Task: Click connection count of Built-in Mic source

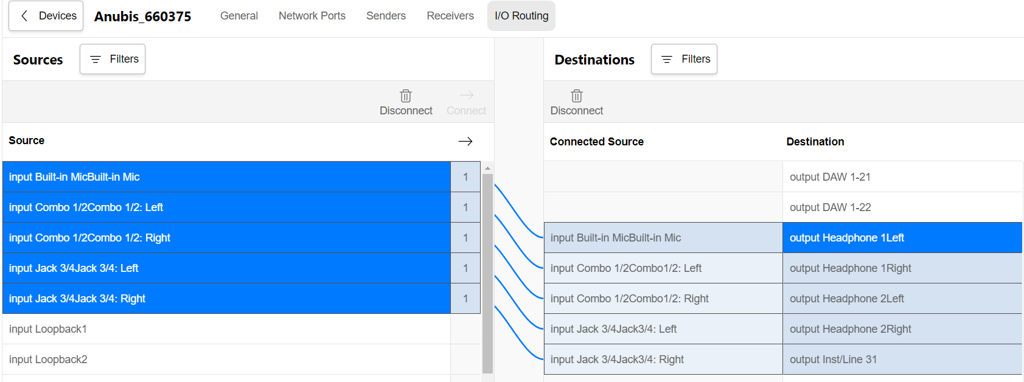Action: 466,177
